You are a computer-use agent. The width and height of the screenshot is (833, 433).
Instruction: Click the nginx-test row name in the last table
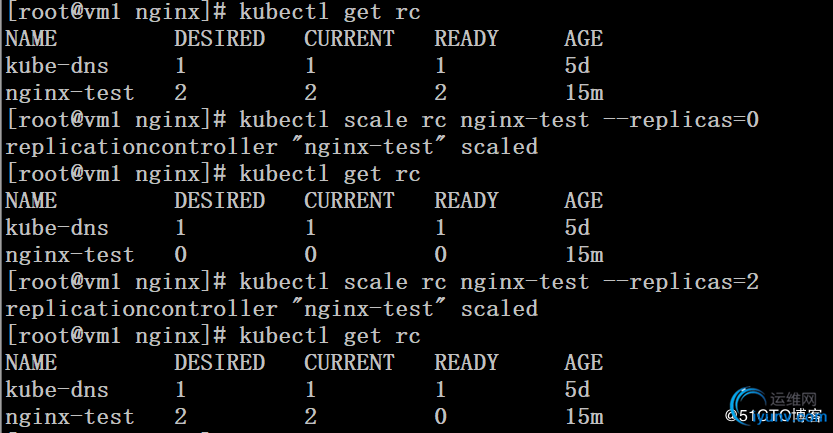(69, 417)
